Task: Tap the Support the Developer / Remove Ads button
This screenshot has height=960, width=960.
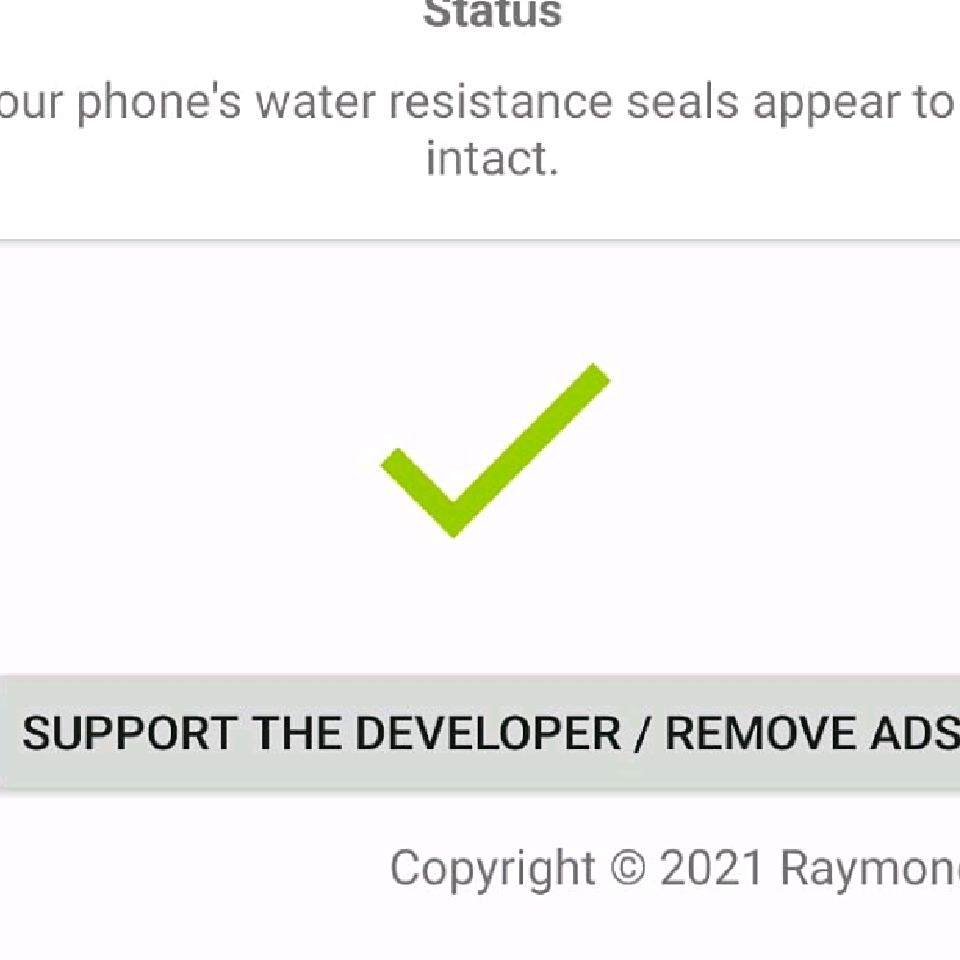Action: click(x=480, y=733)
